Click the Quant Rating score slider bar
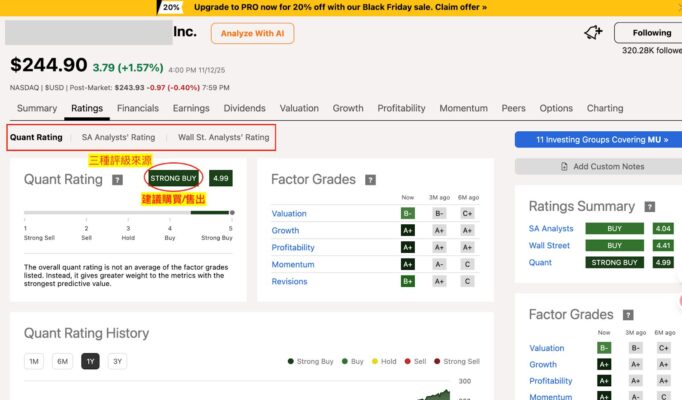The width and height of the screenshot is (682, 400). 127,212
